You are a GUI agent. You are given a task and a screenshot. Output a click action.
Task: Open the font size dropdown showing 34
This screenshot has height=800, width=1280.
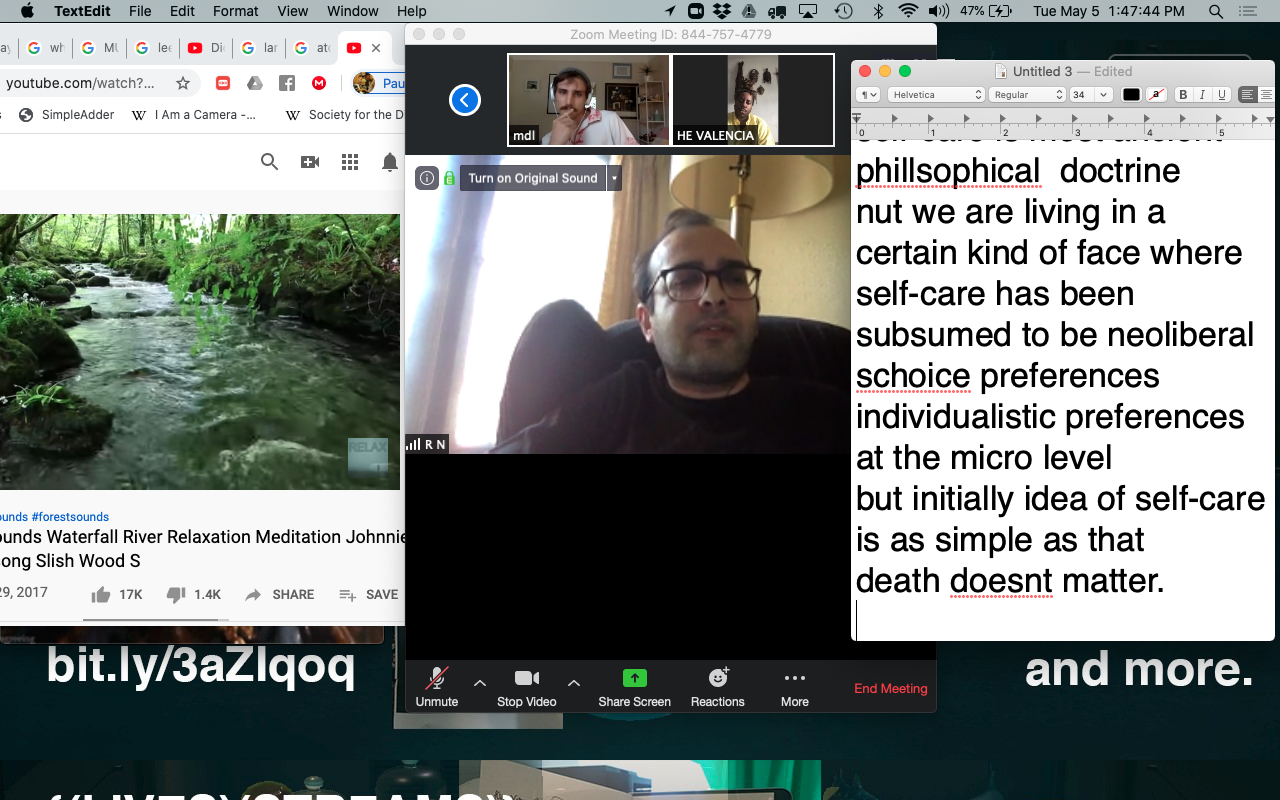pos(1086,94)
